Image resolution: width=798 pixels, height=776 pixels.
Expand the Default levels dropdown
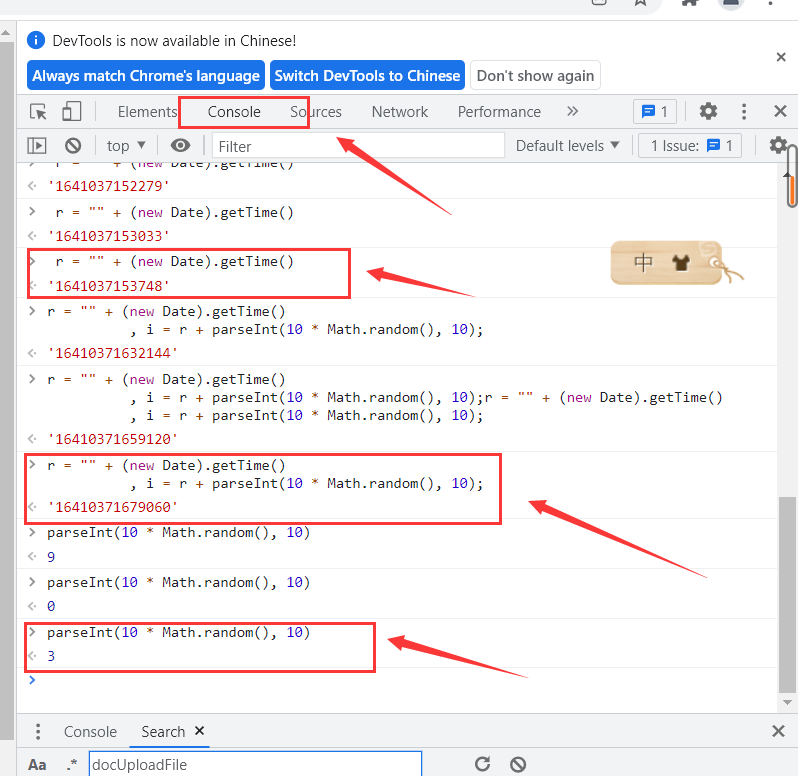pos(567,146)
